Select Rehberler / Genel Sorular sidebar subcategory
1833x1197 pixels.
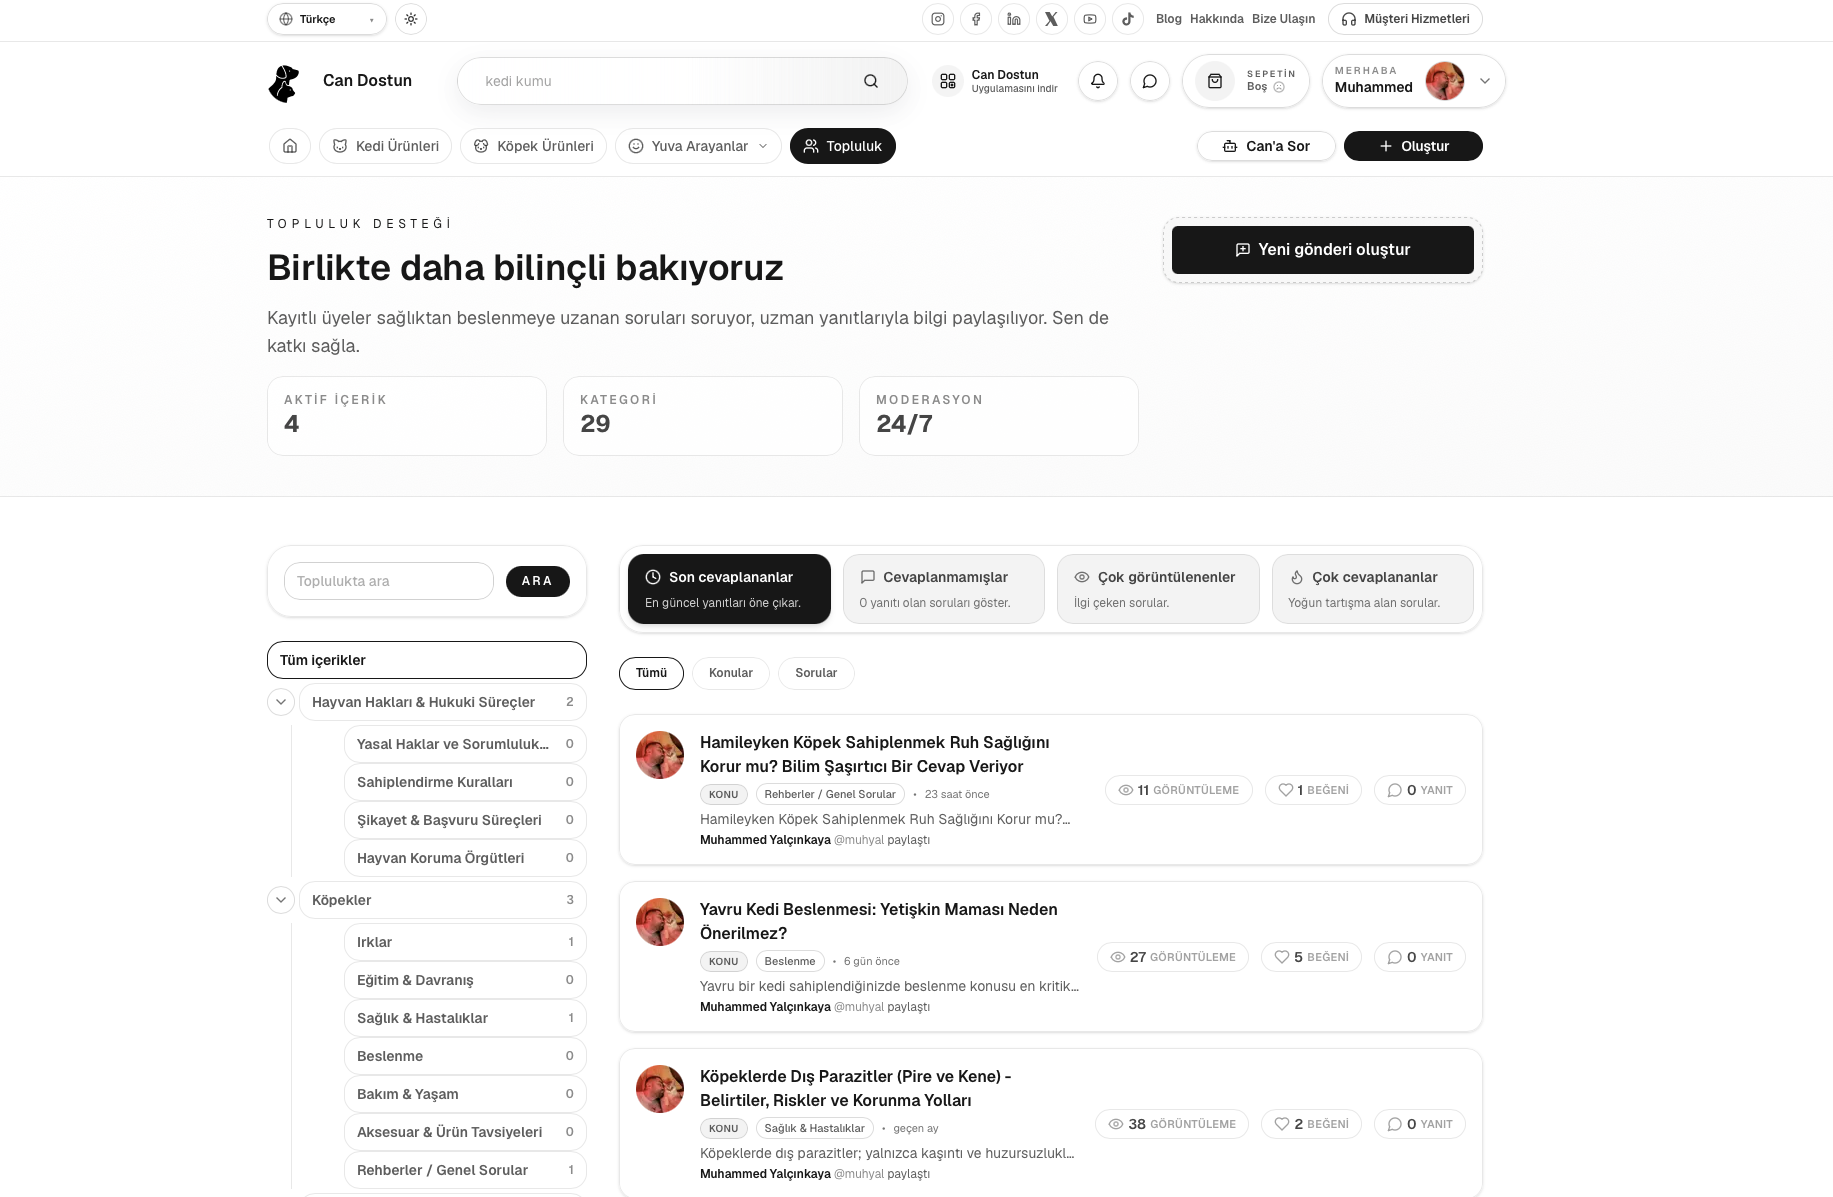(x=465, y=1170)
